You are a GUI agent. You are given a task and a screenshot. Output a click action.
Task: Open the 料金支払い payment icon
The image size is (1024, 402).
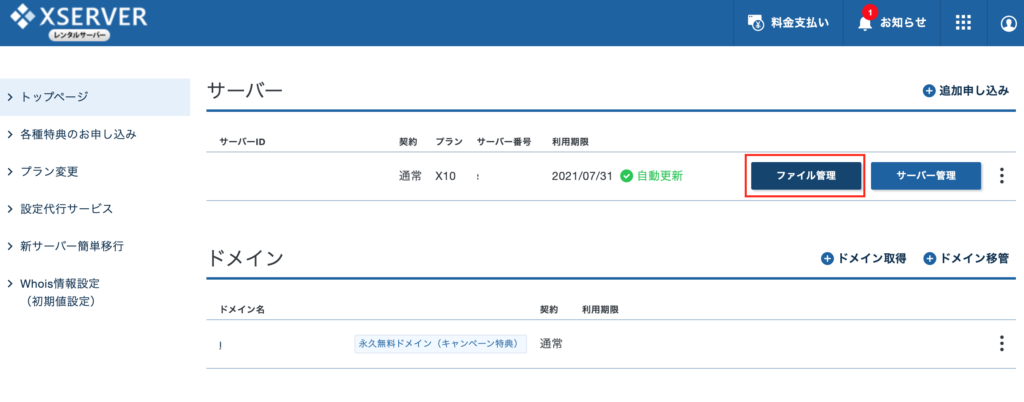[756, 23]
